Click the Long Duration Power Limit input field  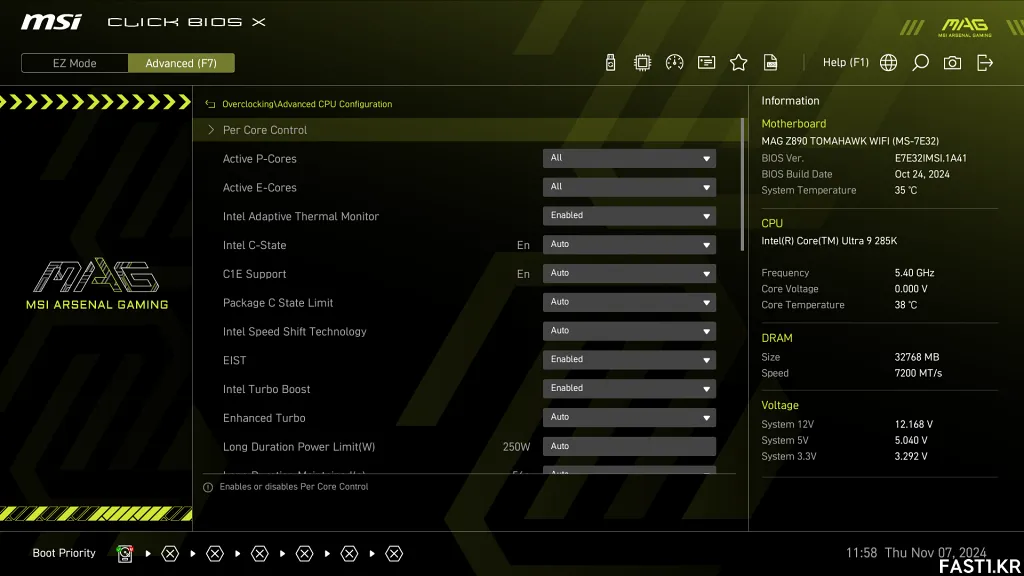(x=629, y=446)
